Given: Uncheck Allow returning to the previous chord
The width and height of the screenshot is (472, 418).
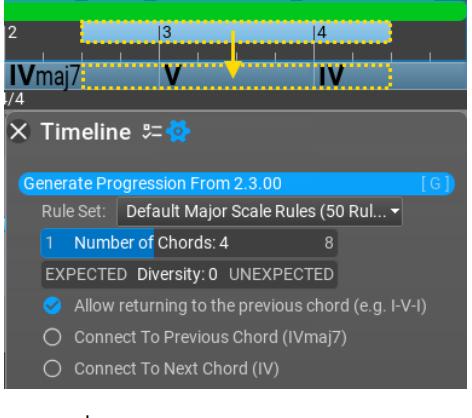Looking at the screenshot, I should click(52, 306).
